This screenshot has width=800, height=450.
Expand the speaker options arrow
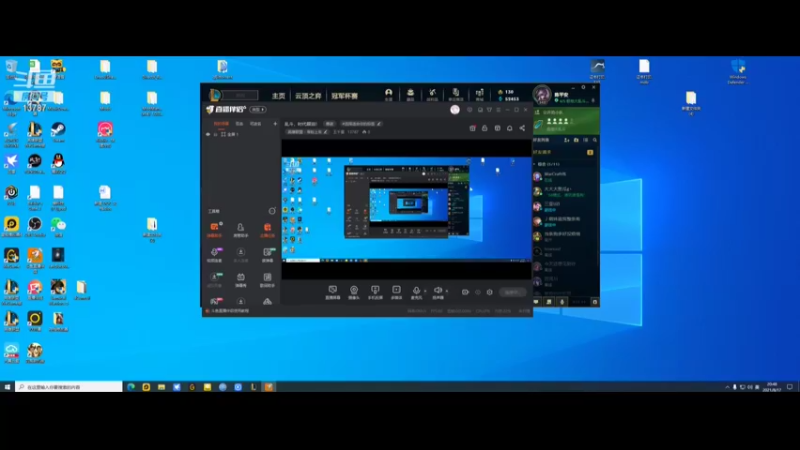pos(447,291)
